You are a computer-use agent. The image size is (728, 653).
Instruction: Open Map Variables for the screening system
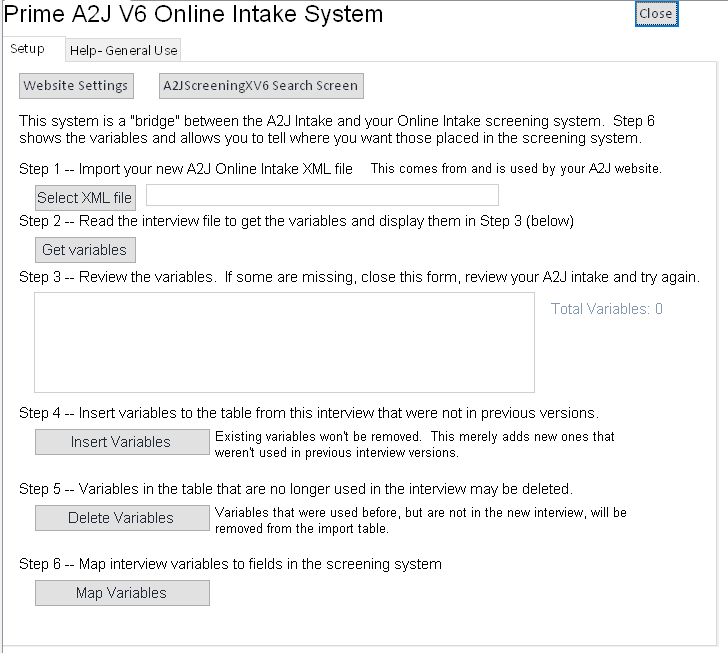click(122, 593)
